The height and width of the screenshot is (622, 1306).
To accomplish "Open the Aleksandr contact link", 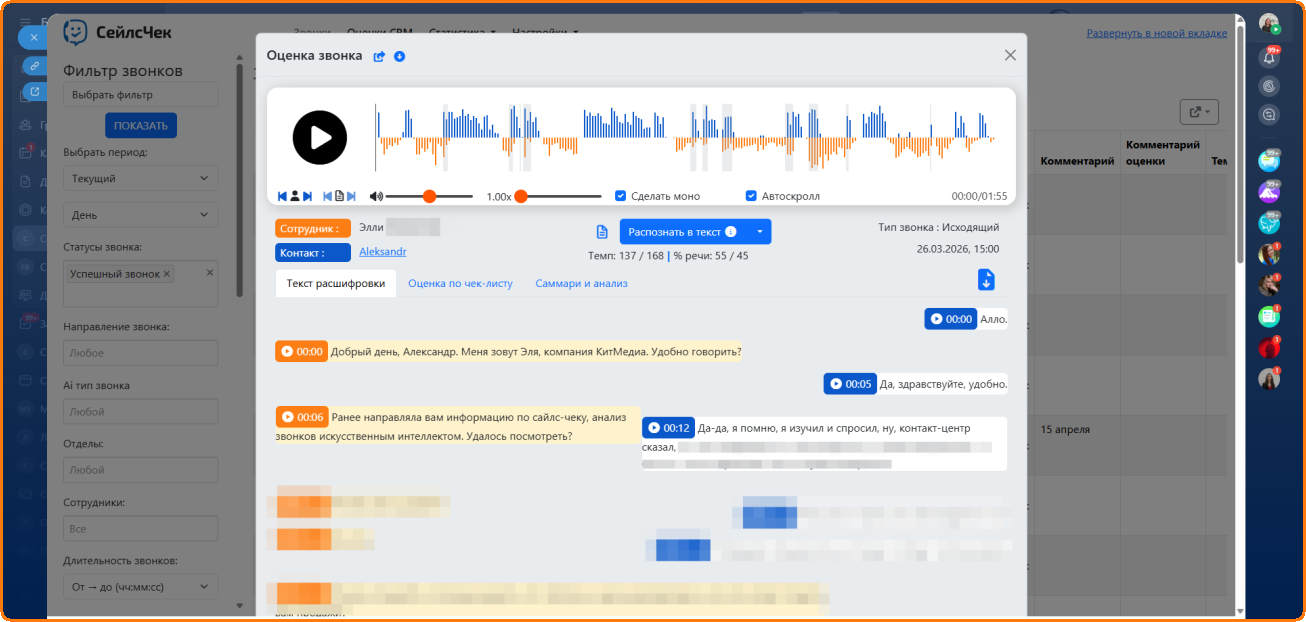I will (x=382, y=252).
